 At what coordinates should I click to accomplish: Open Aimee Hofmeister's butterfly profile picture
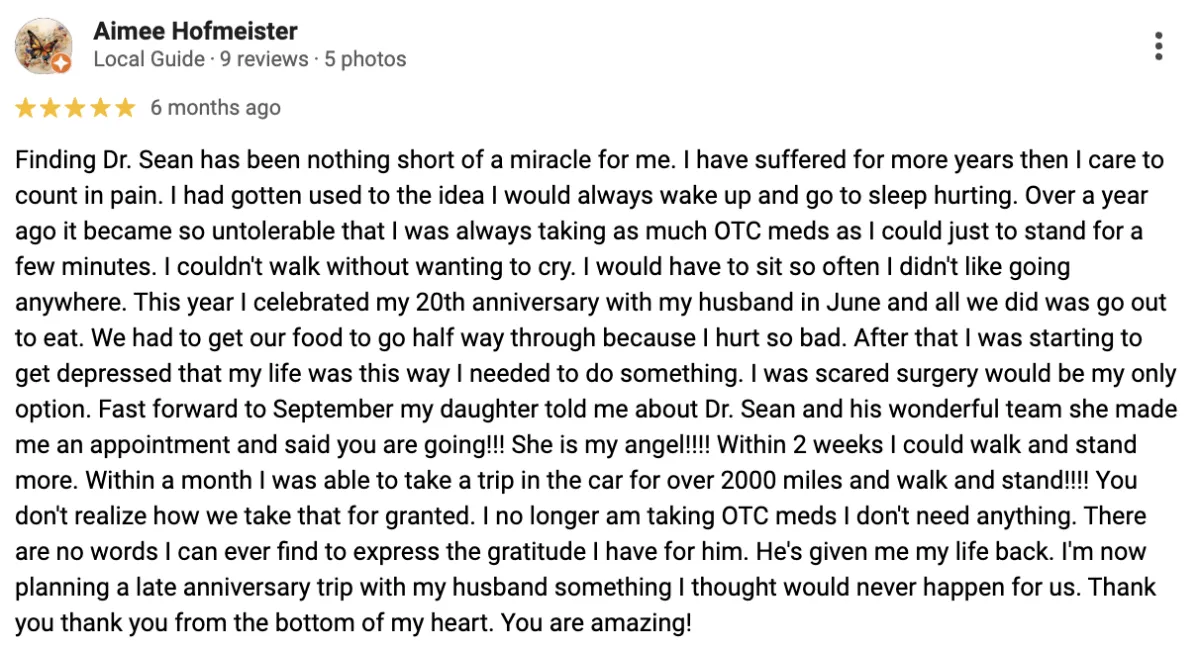[x=42, y=44]
